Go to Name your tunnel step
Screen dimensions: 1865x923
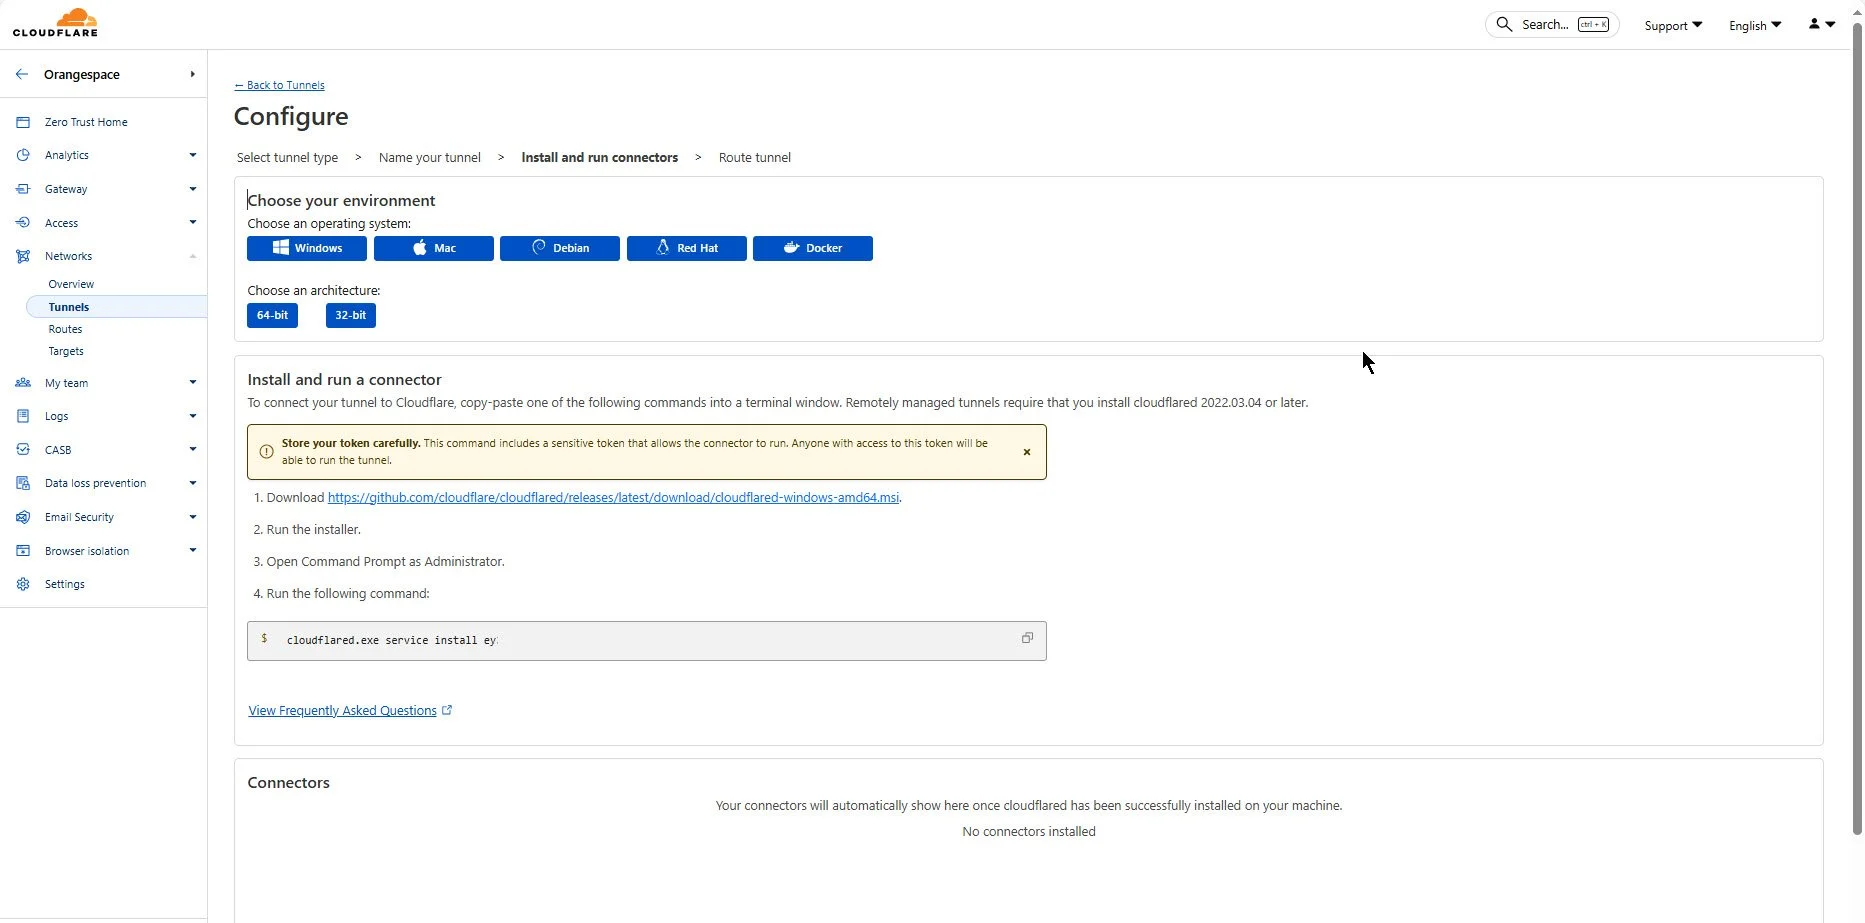pos(430,157)
